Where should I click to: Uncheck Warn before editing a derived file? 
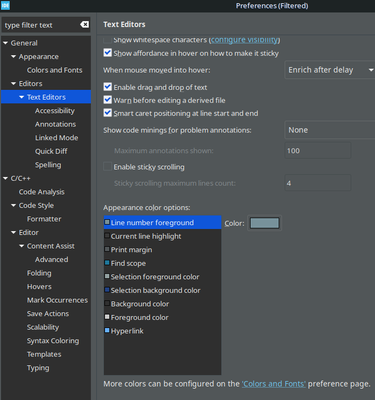click(x=107, y=100)
